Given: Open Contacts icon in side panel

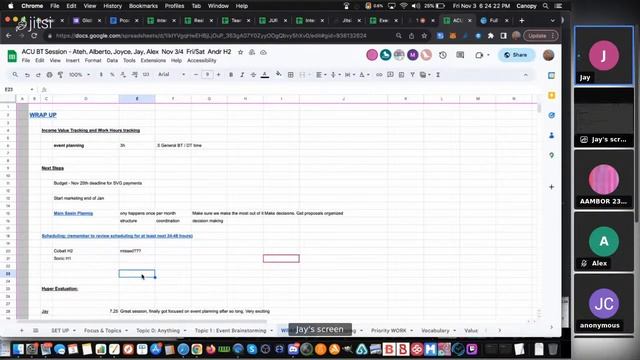Looking at the screenshot, I should pyautogui.click(x=551, y=135).
